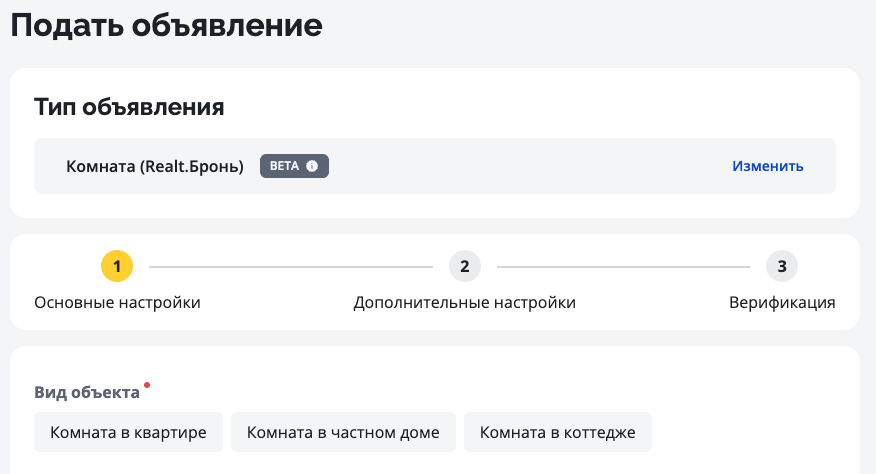Click the red required-field dot
This screenshot has height=474, width=876.
[147, 384]
